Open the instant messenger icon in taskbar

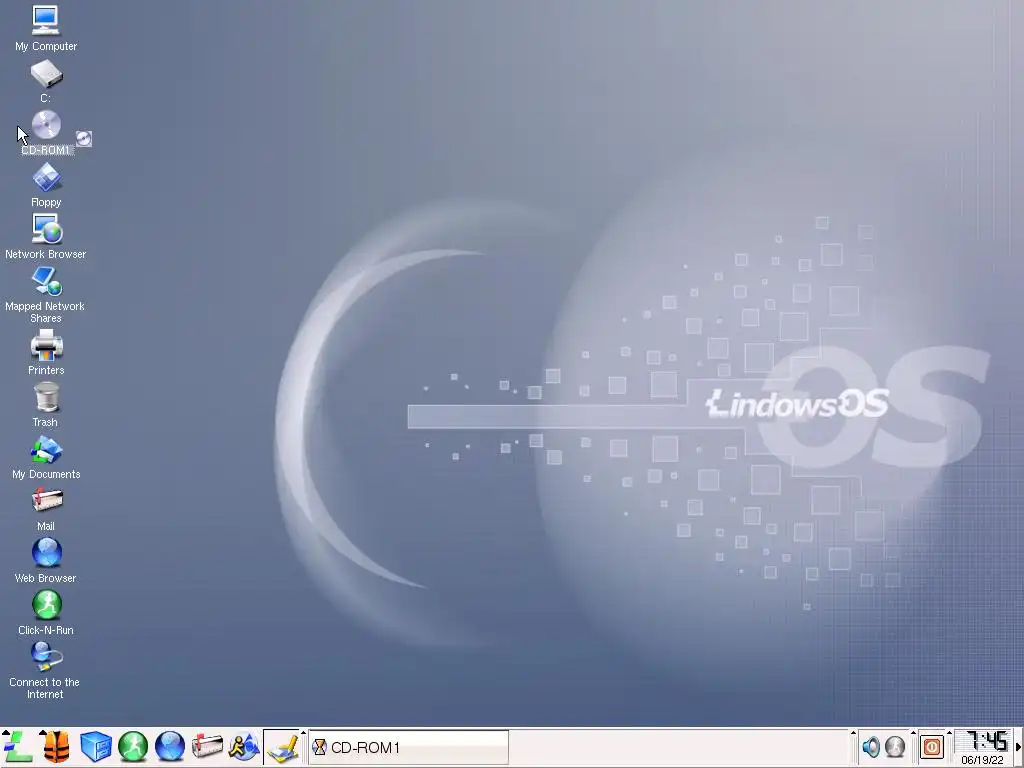tap(244, 746)
